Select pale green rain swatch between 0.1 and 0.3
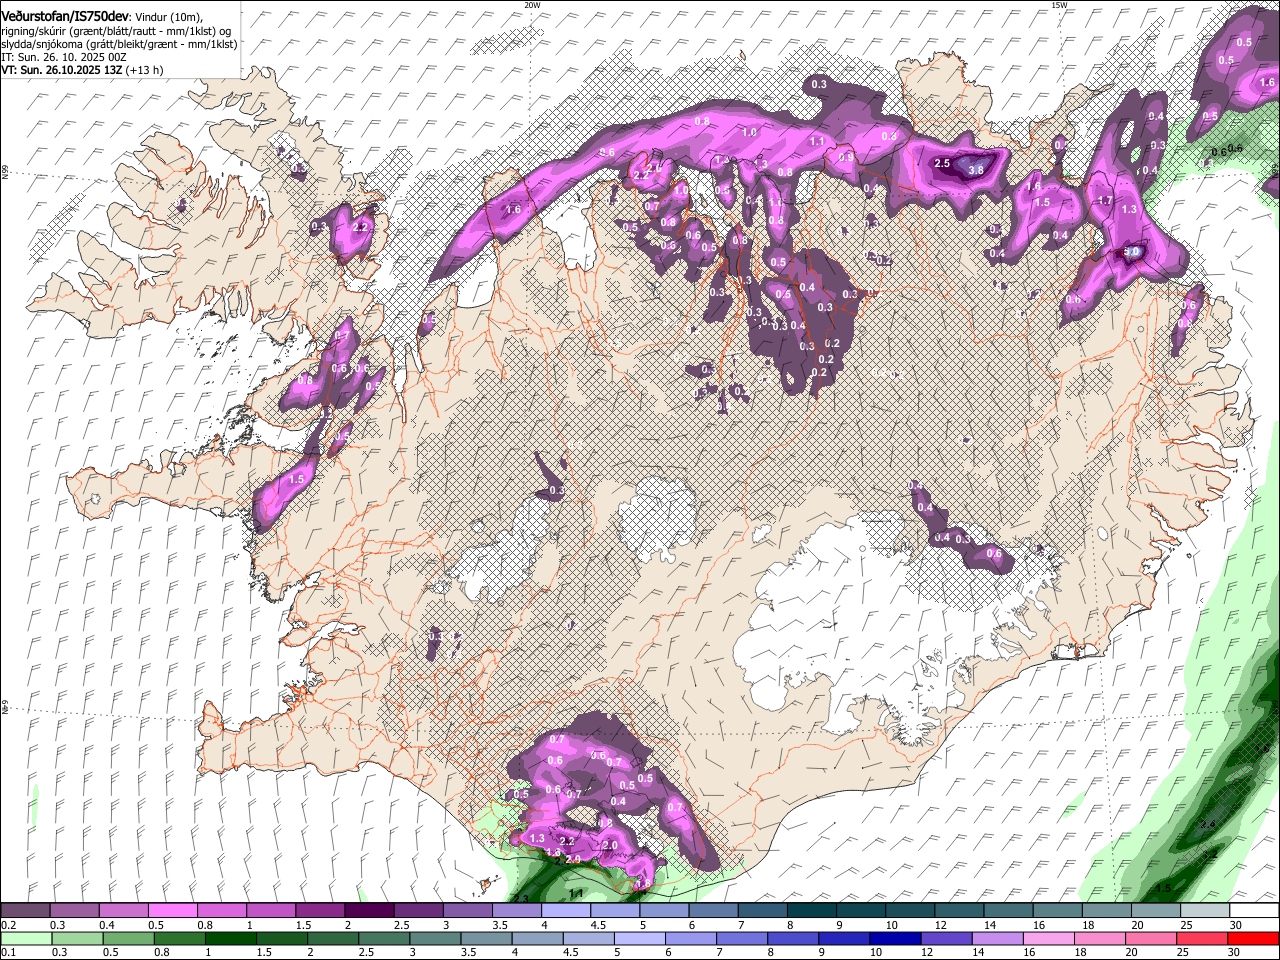This screenshot has height=960, width=1280. point(26,938)
